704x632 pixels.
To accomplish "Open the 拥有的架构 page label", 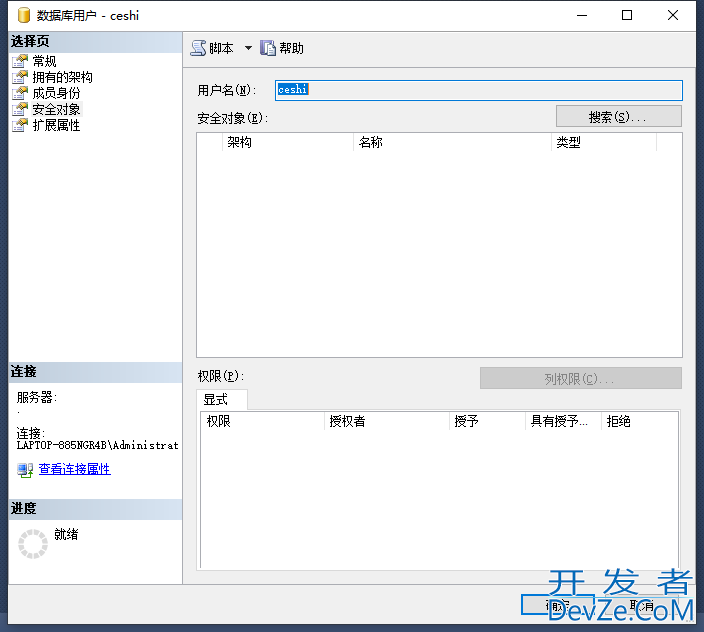I will (62, 77).
